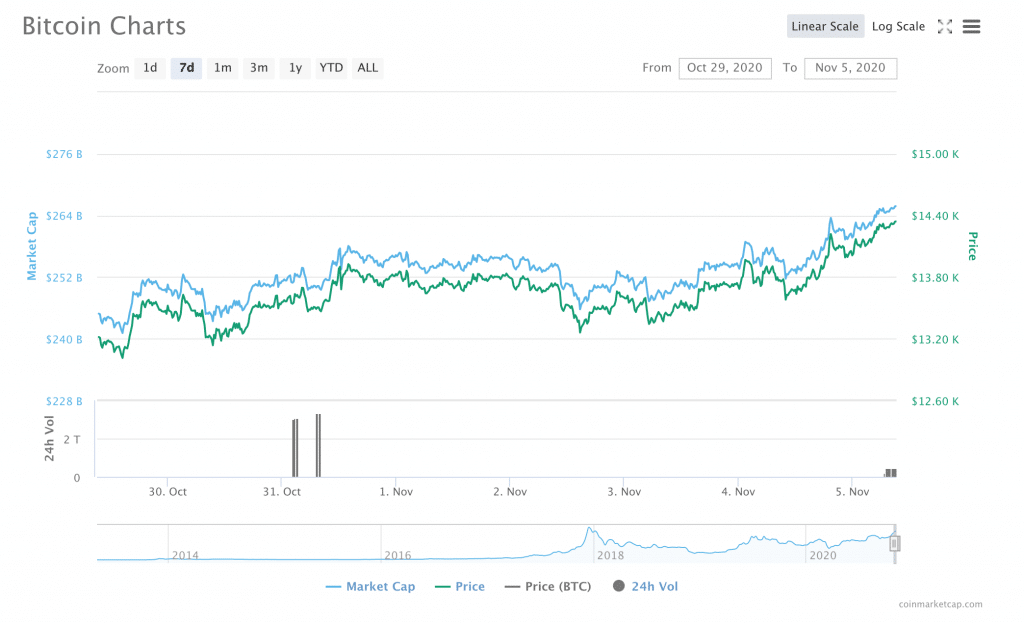
Task: Click the To date field
Action: point(850,68)
